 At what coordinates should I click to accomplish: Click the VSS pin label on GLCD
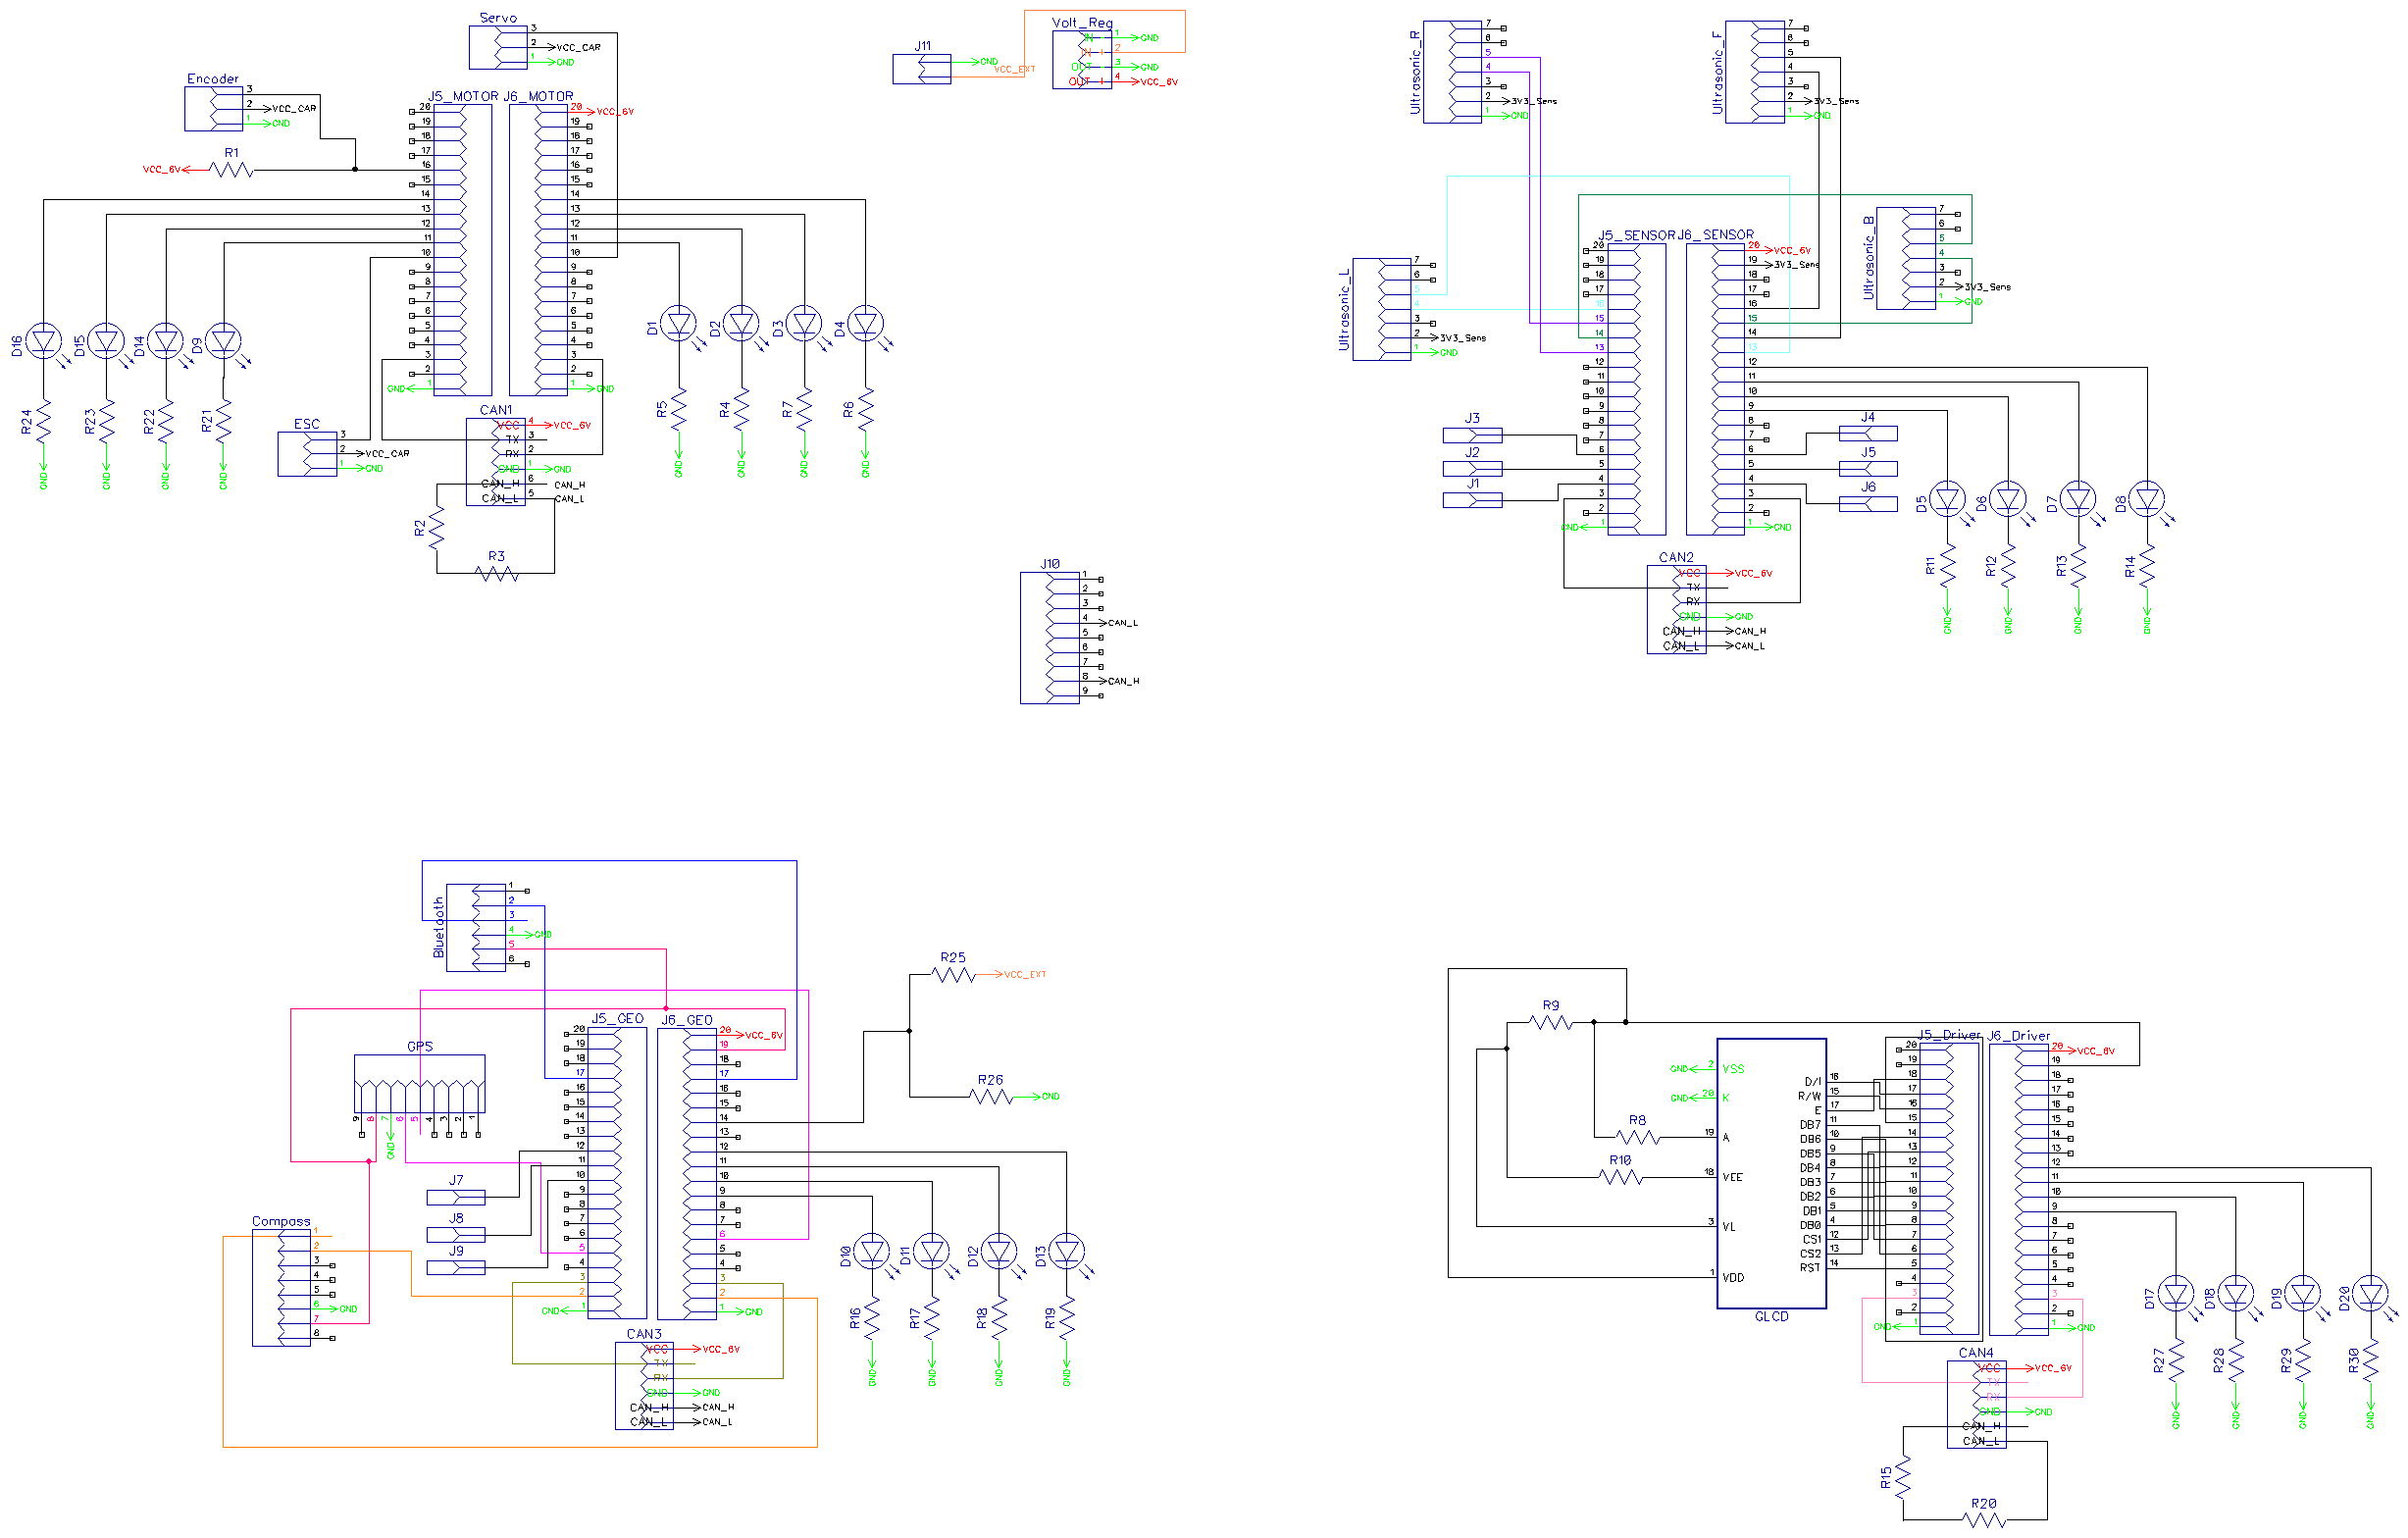point(1733,1070)
